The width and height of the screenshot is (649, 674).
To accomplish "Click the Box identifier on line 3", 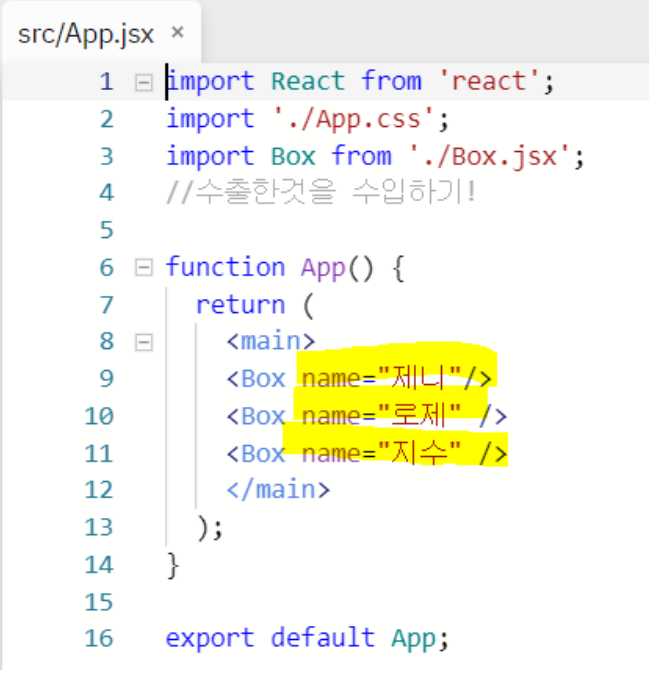I will click(293, 156).
